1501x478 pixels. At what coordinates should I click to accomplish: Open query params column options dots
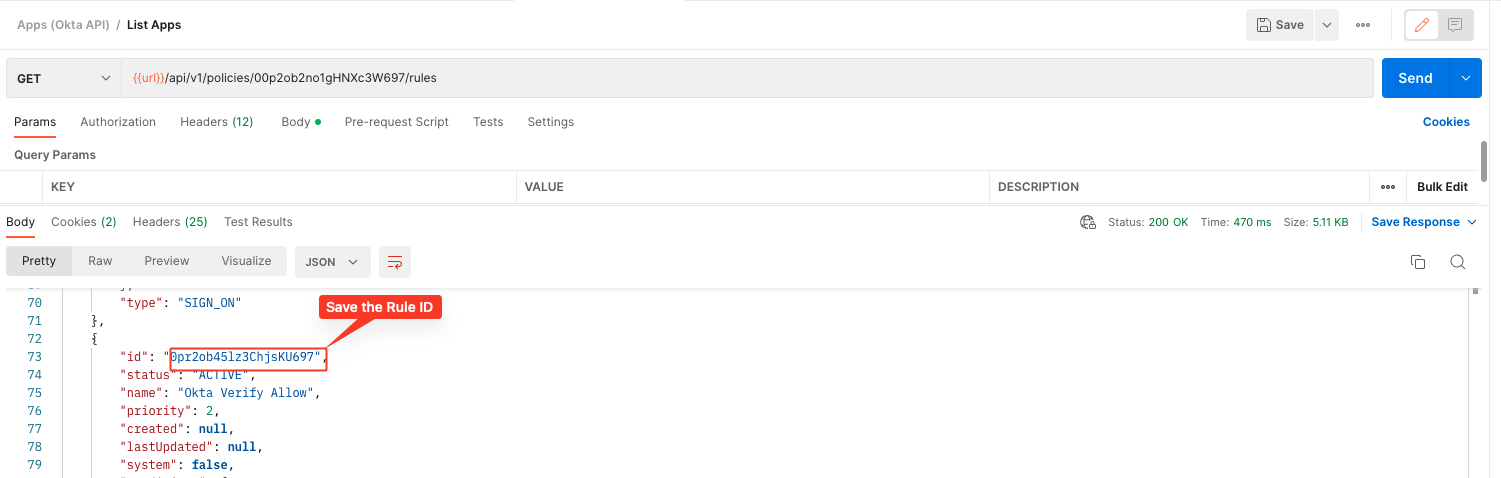[1387, 187]
